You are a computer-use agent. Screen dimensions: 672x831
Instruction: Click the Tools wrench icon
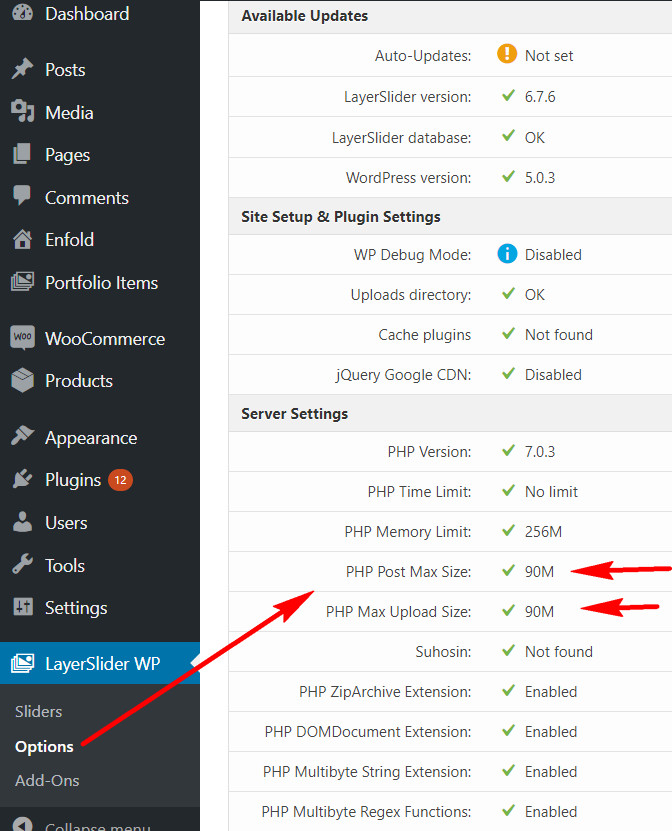(22, 564)
